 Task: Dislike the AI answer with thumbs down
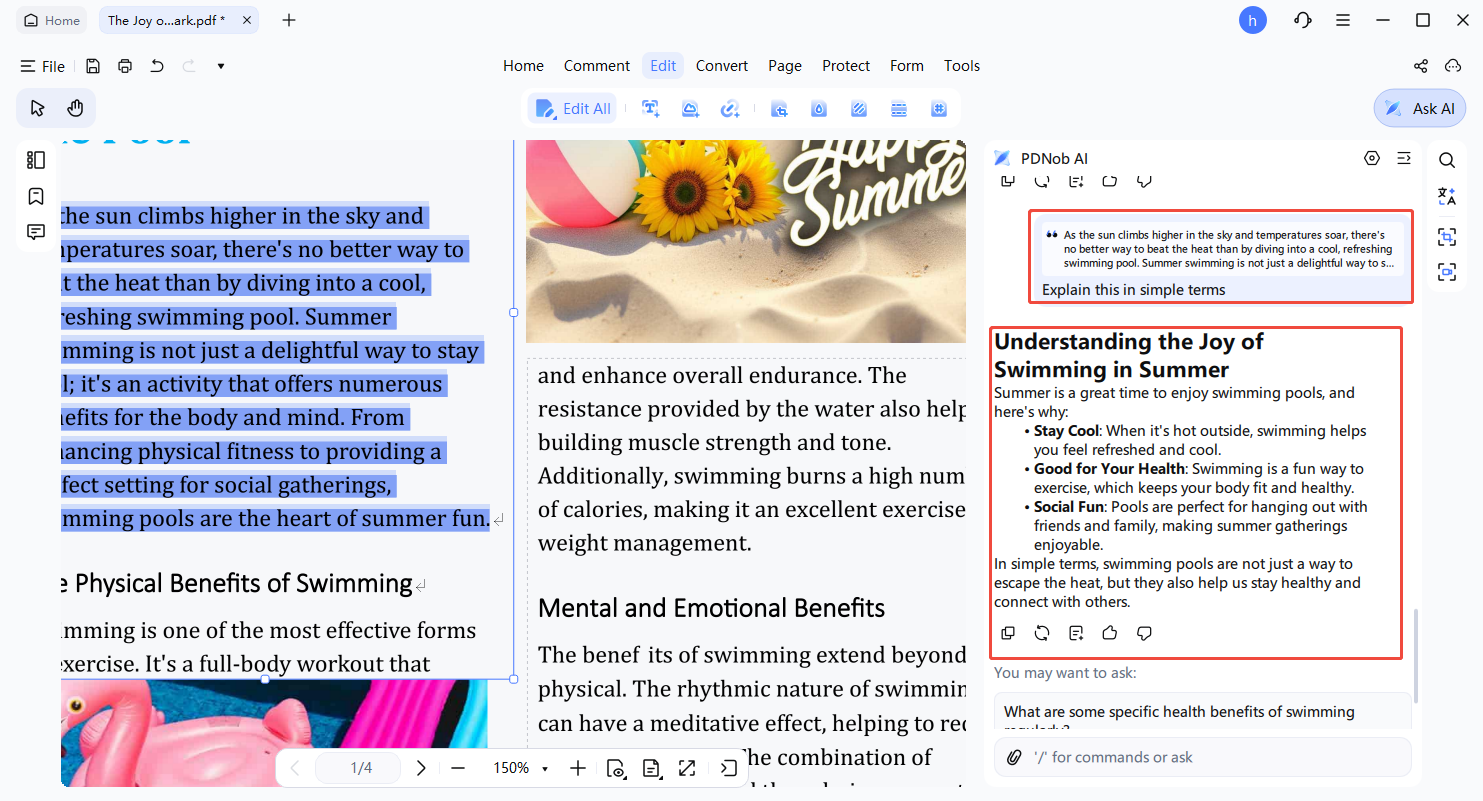click(1145, 633)
